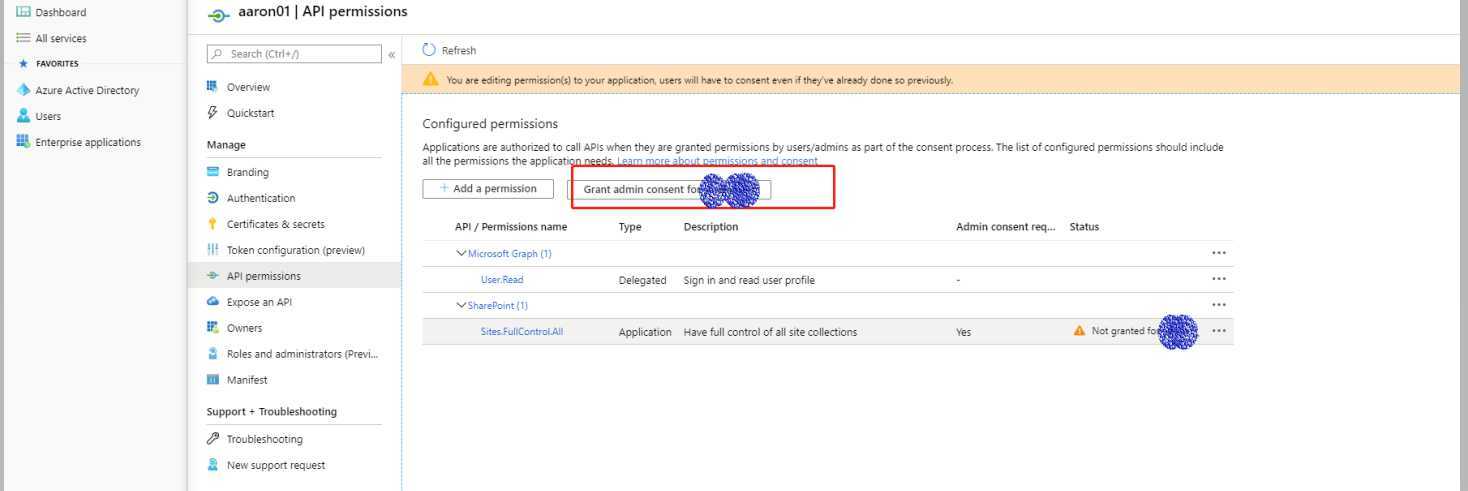Click the Not granted warning icon
Viewport: 1468px width, 491px height.
(x=1079, y=331)
